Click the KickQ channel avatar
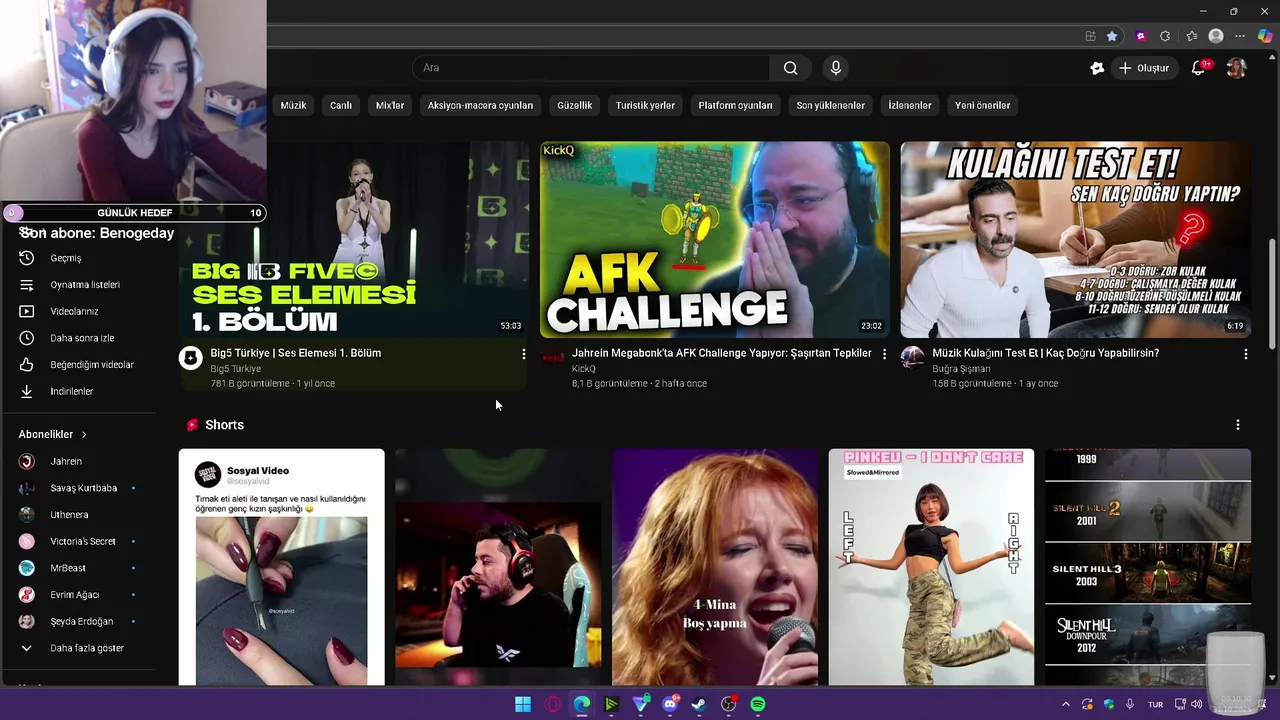Screen dimensions: 1280x720 point(552,358)
